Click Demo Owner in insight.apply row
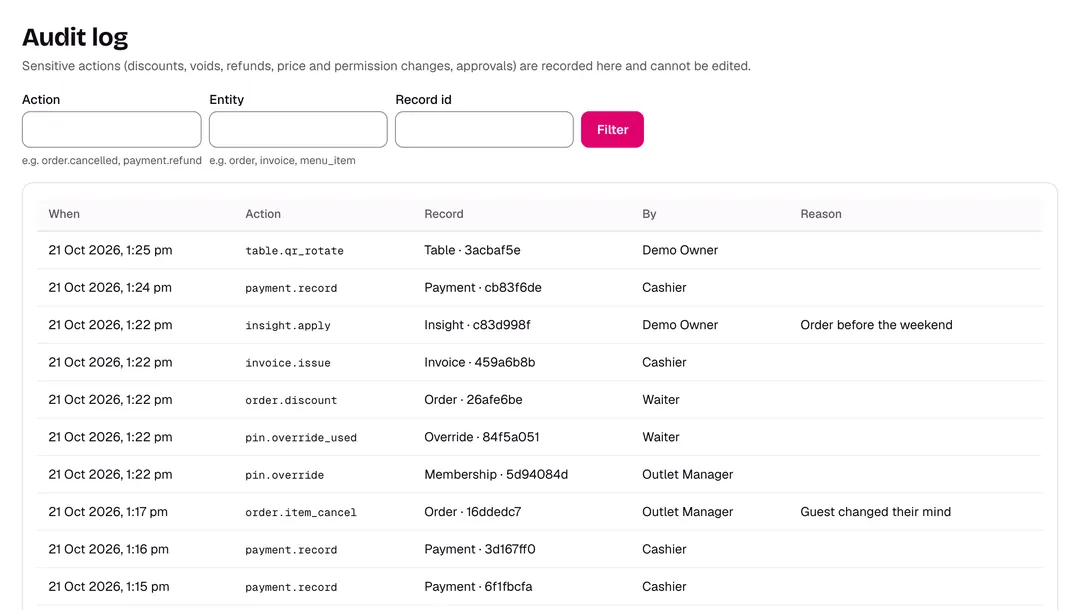The width and height of the screenshot is (1080, 610). tap(680, 324)
